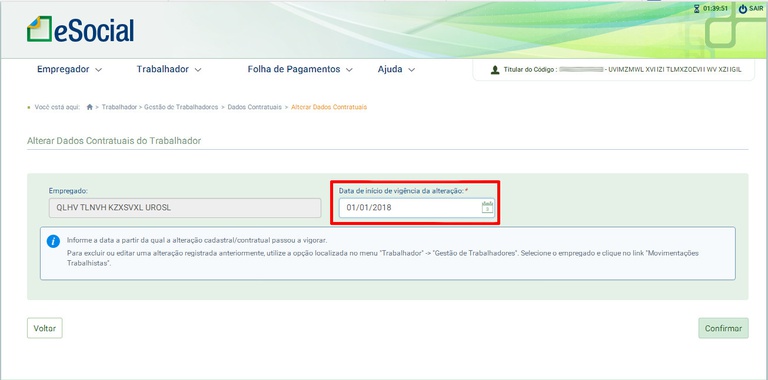This screenshot has width=768, height=380.
Task: Expand the Trabalhador chevron arrow
Action: (198, 70)
